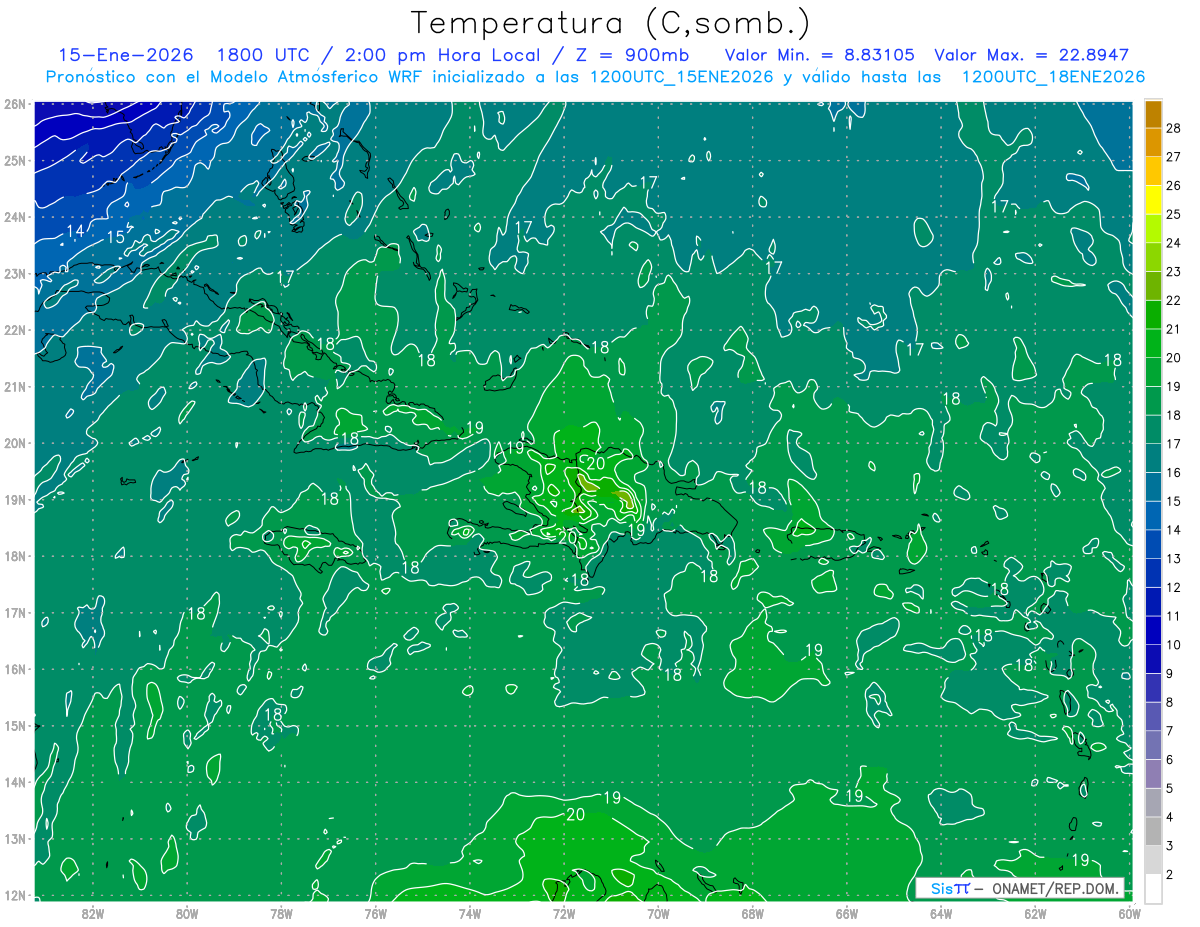Click the "80W" longitude axis label

pyautogui.click(x=187, y=912)
